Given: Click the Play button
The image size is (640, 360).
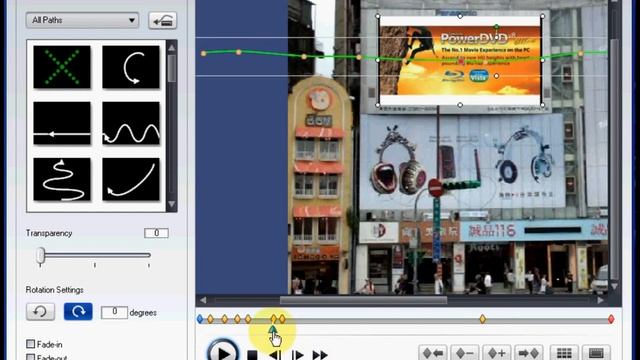Looking at the screenshot, I should [223, 352].
